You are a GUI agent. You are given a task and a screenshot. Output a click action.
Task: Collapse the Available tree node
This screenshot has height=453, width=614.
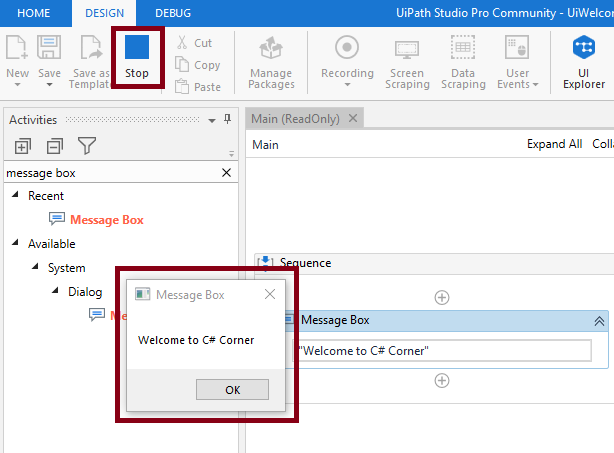[15, 243]
